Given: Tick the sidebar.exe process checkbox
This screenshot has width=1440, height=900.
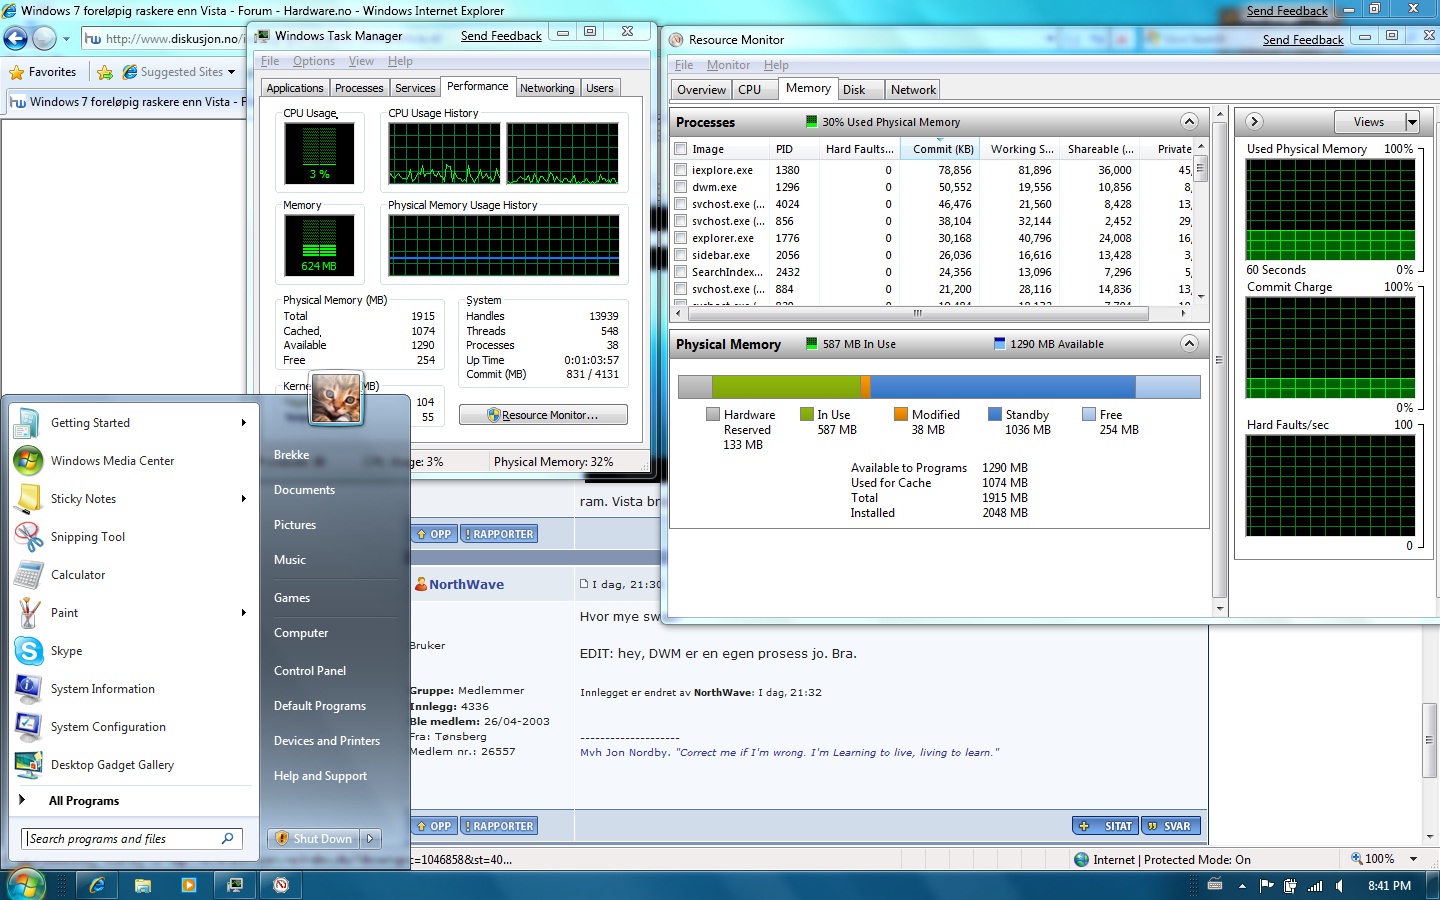Looking at the screenshot, I should (x=681, y=255).
